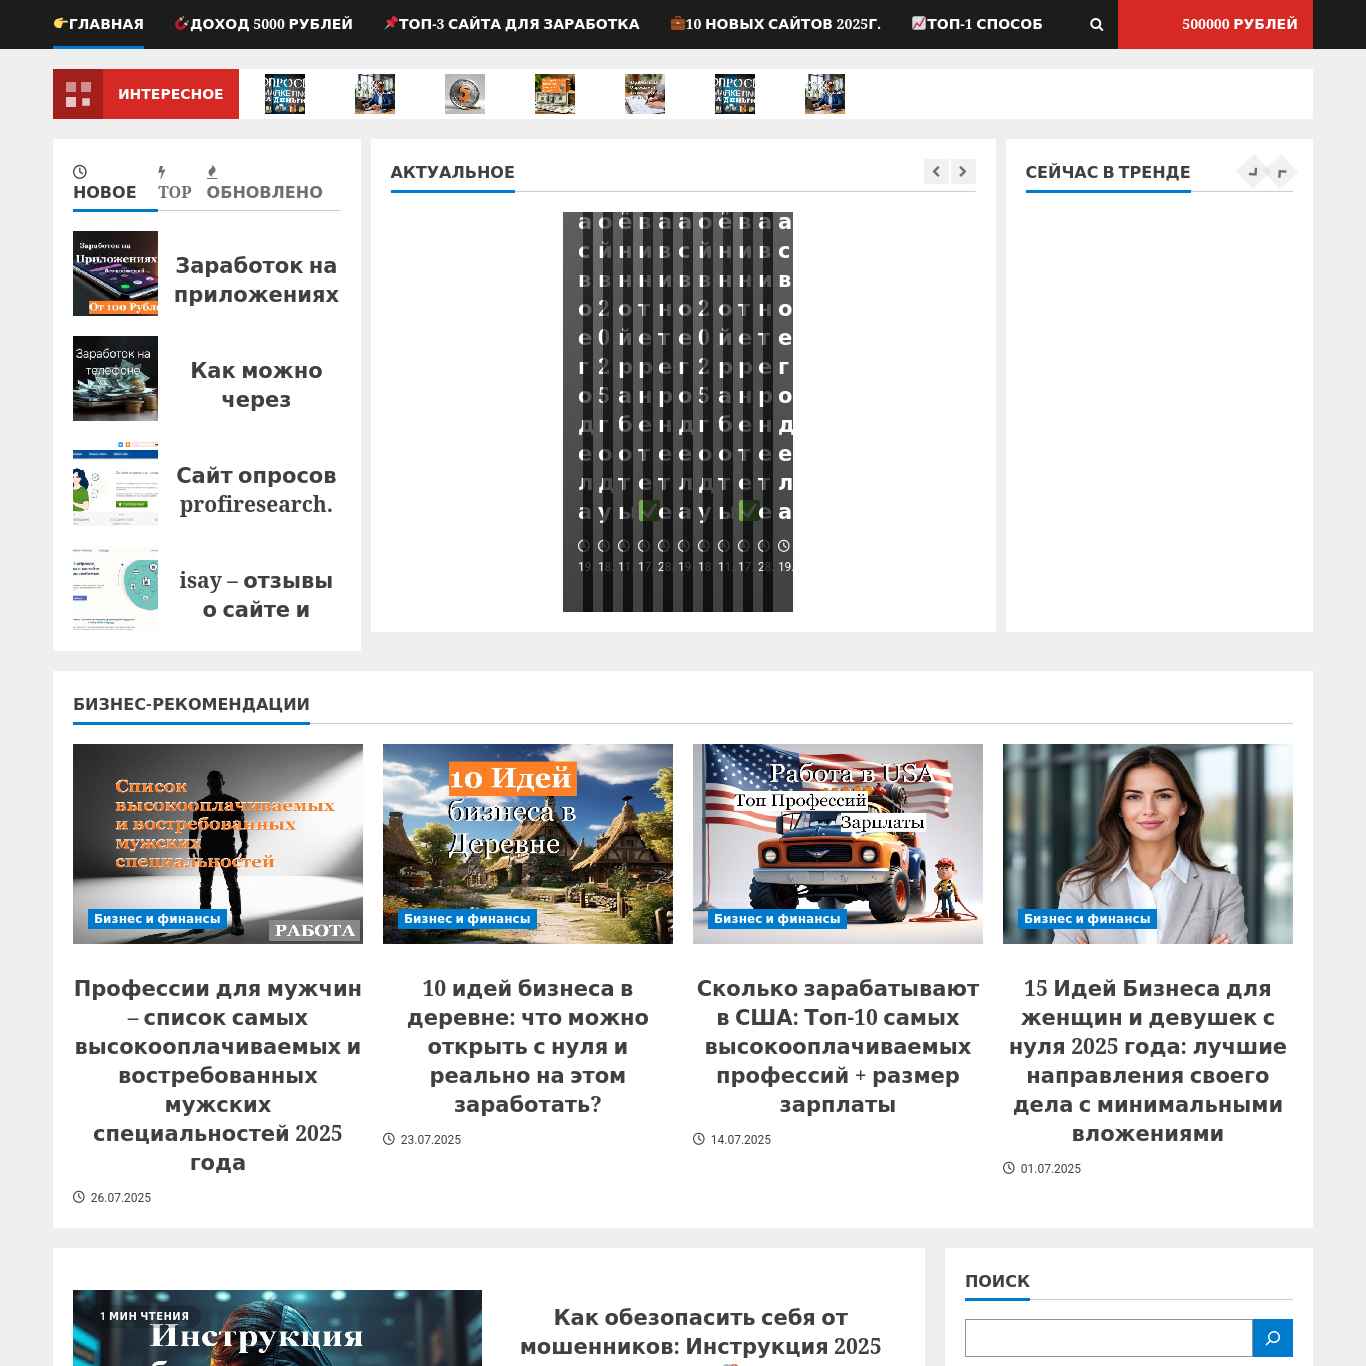Open the 10 идей бизнеса в деревне article
The height and width of the screenshot is (1366, 1366).
pos(527,1046)
